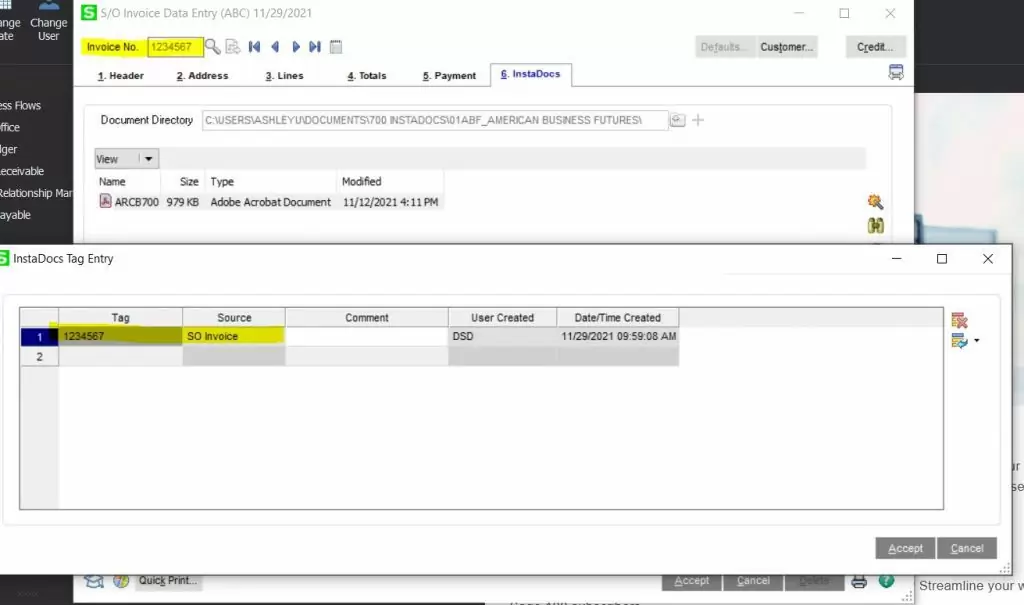The image size is (1024, 605).
Task: Accept the InstaDocs tag entry
Action: click(x=904, y=548)
